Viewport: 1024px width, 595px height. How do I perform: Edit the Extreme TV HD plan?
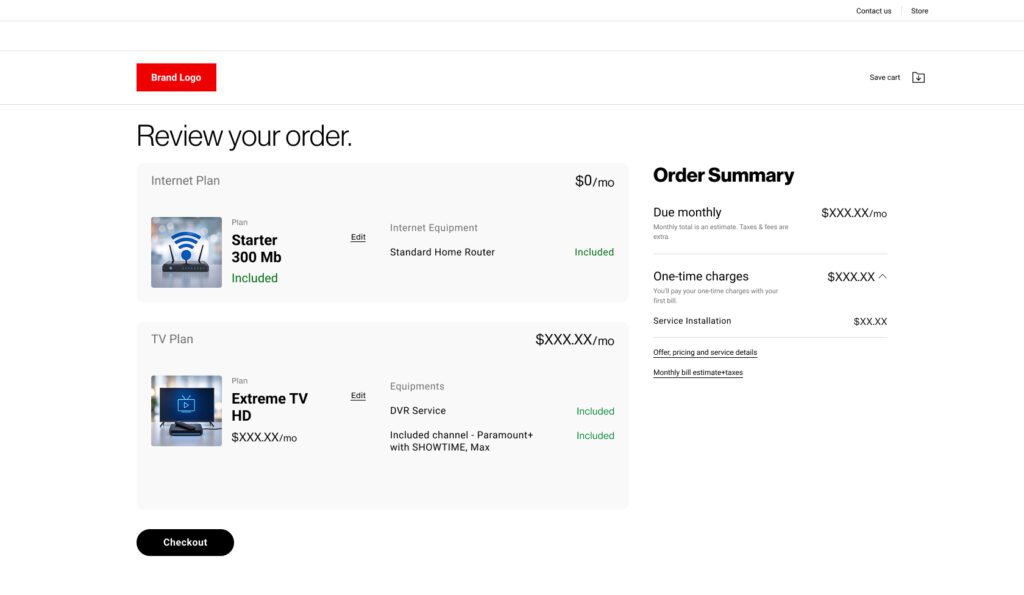click(358, 396)
